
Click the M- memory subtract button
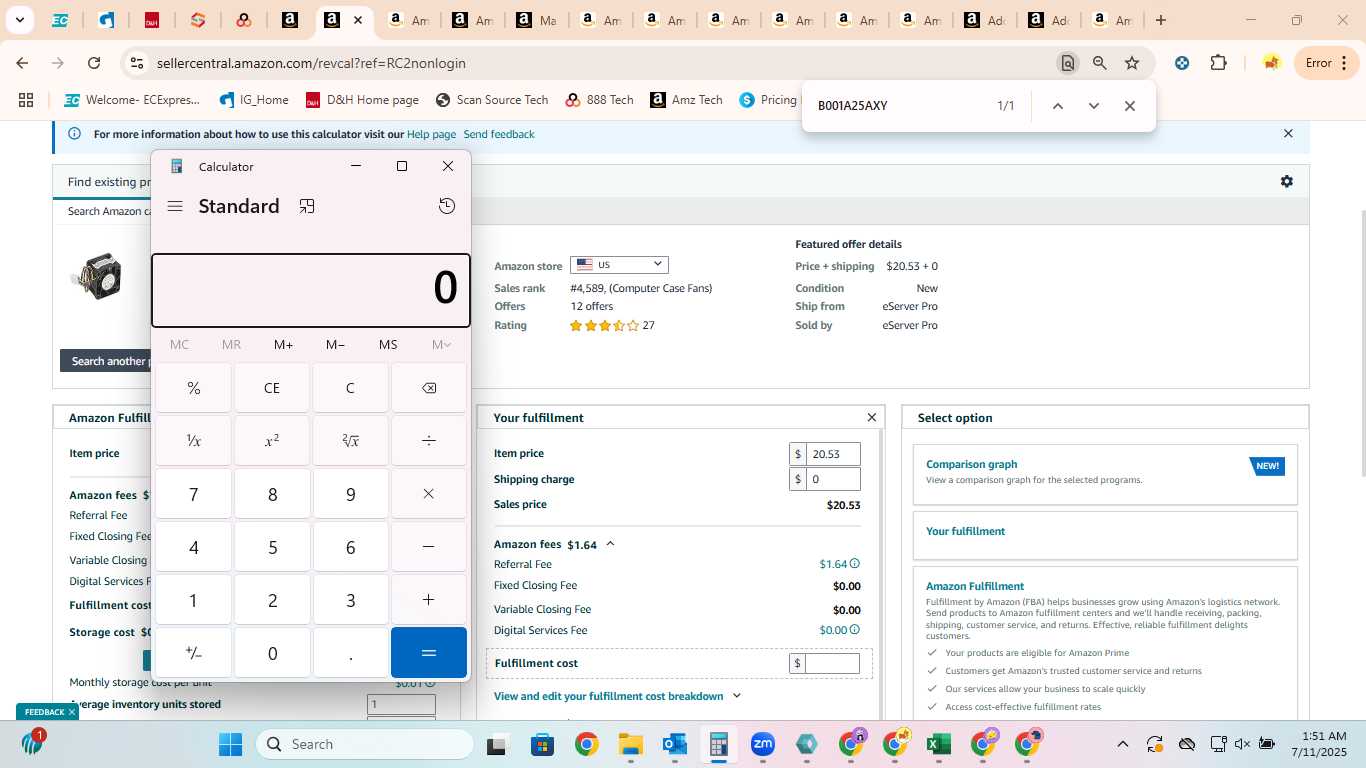(336, 344)
